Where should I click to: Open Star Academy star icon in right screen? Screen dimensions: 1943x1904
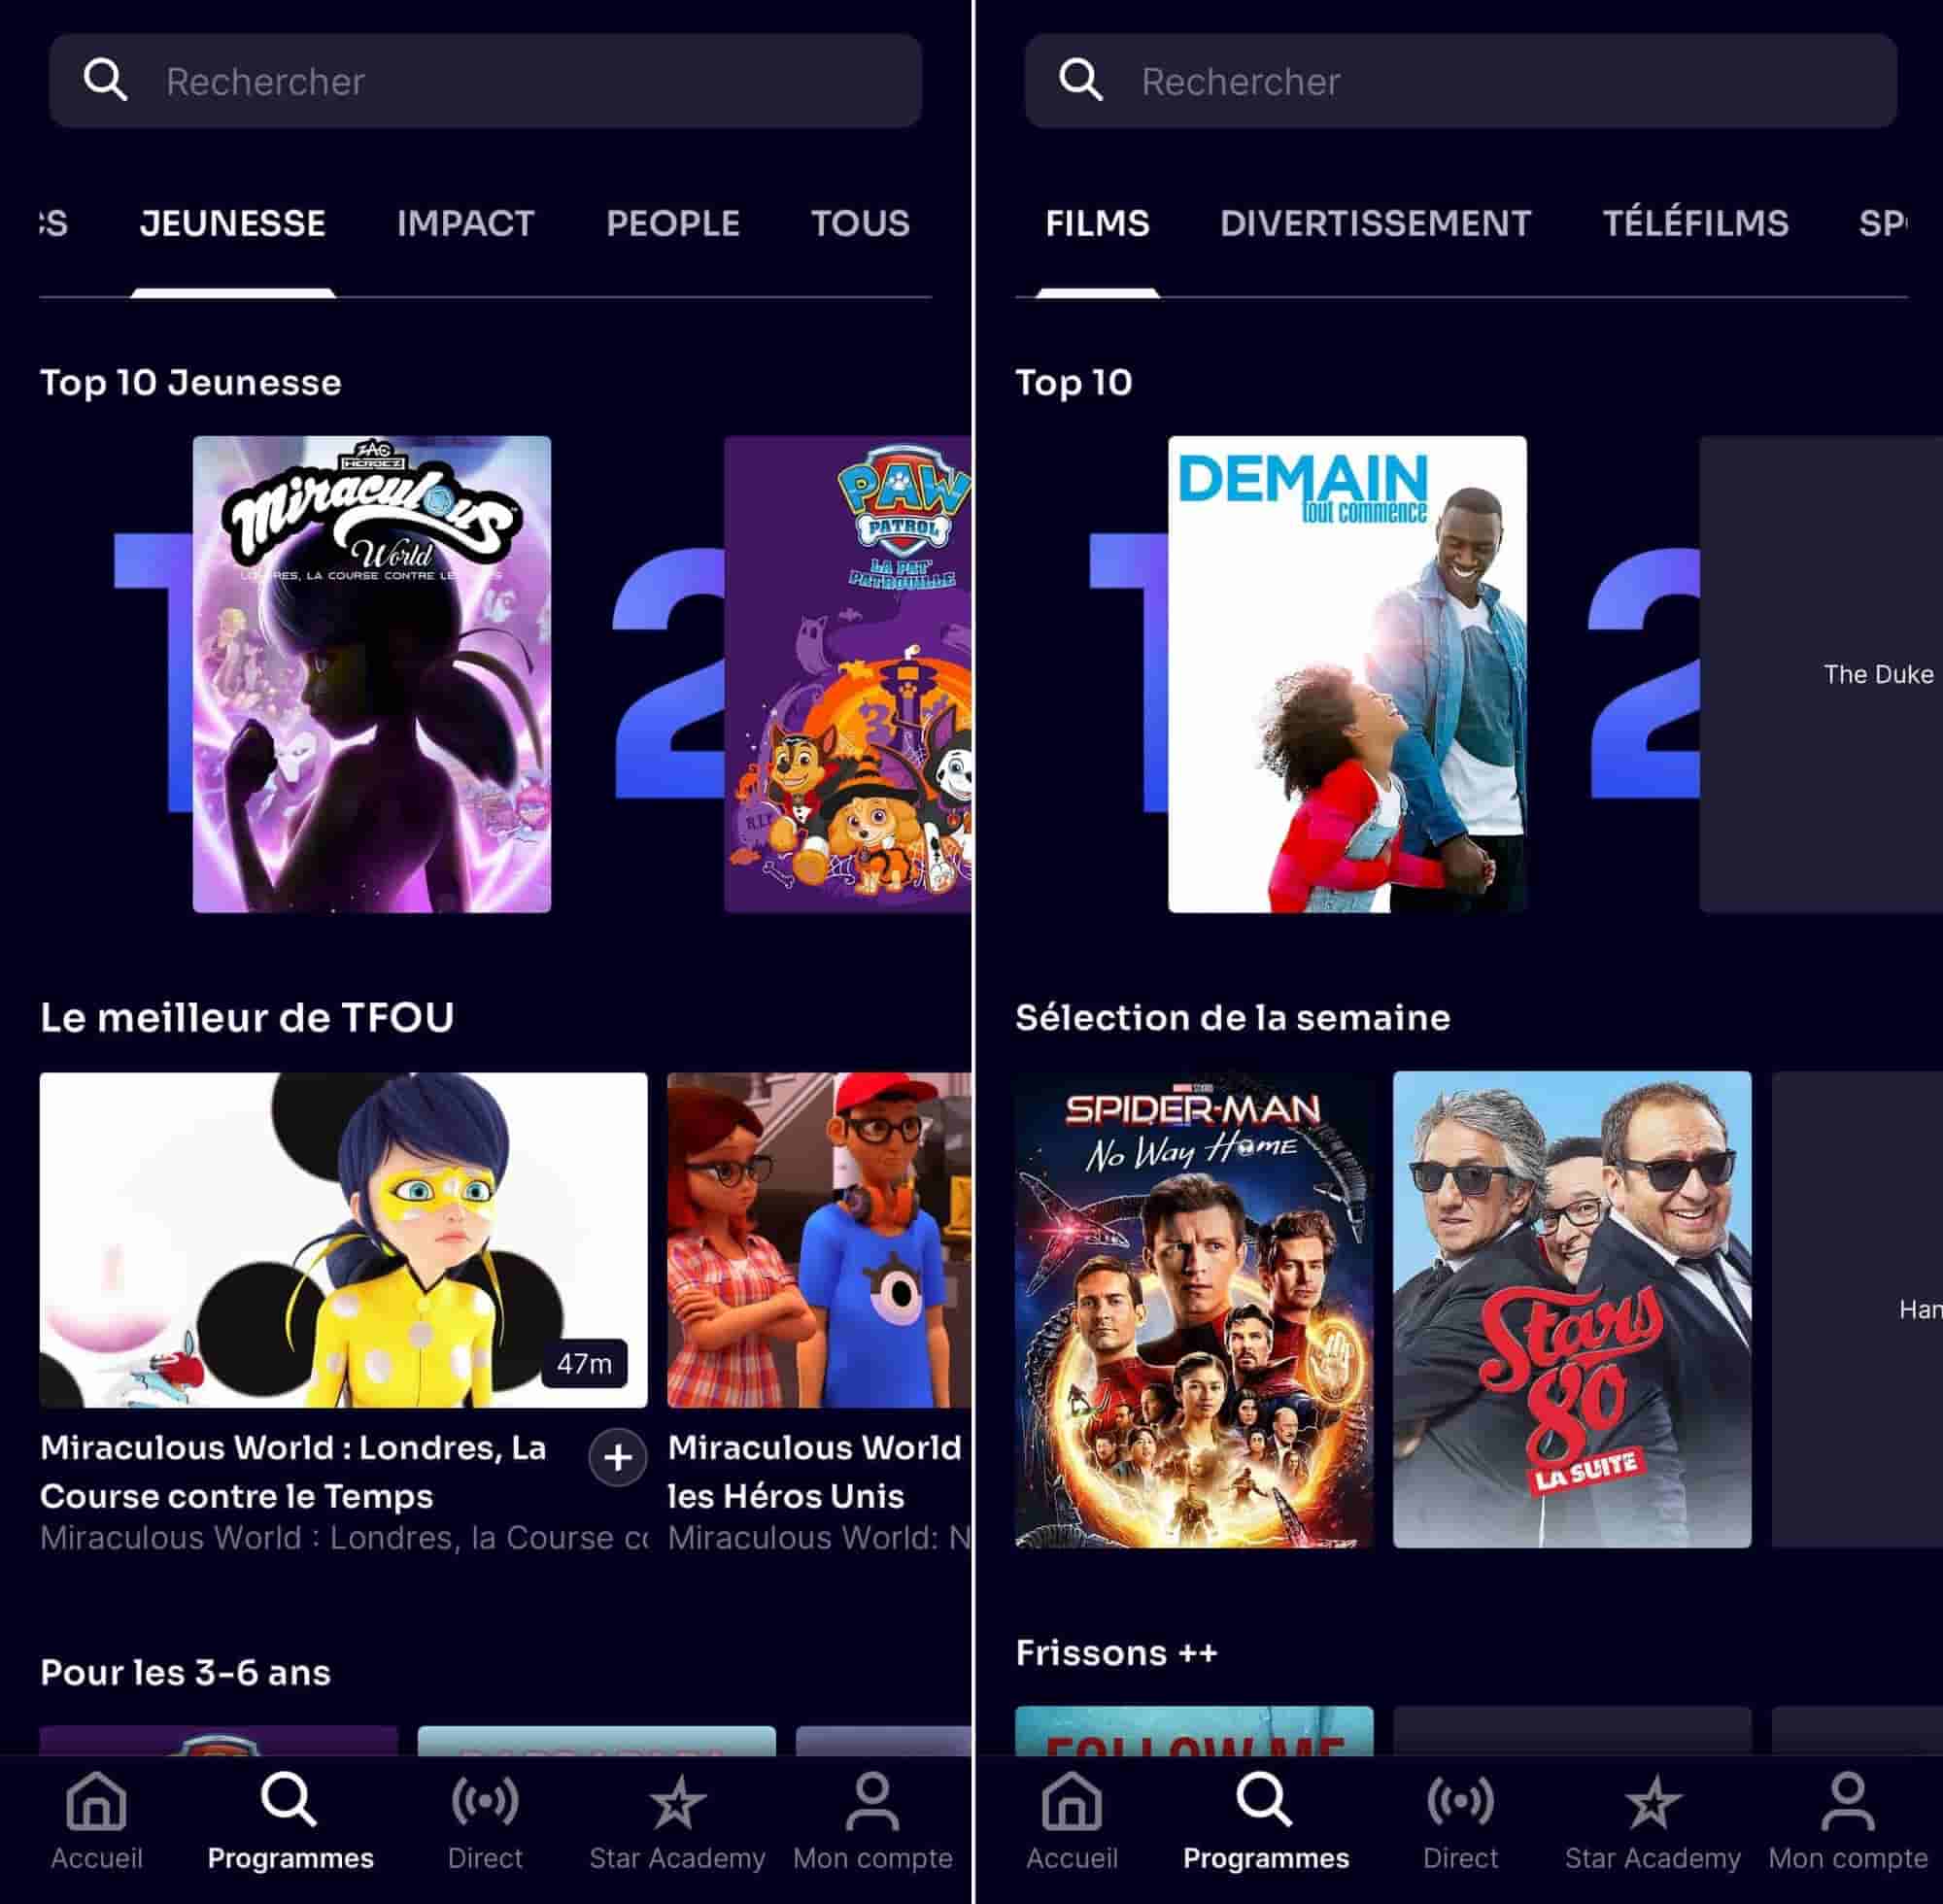pyautogui.click(x=1653, y=1801)
